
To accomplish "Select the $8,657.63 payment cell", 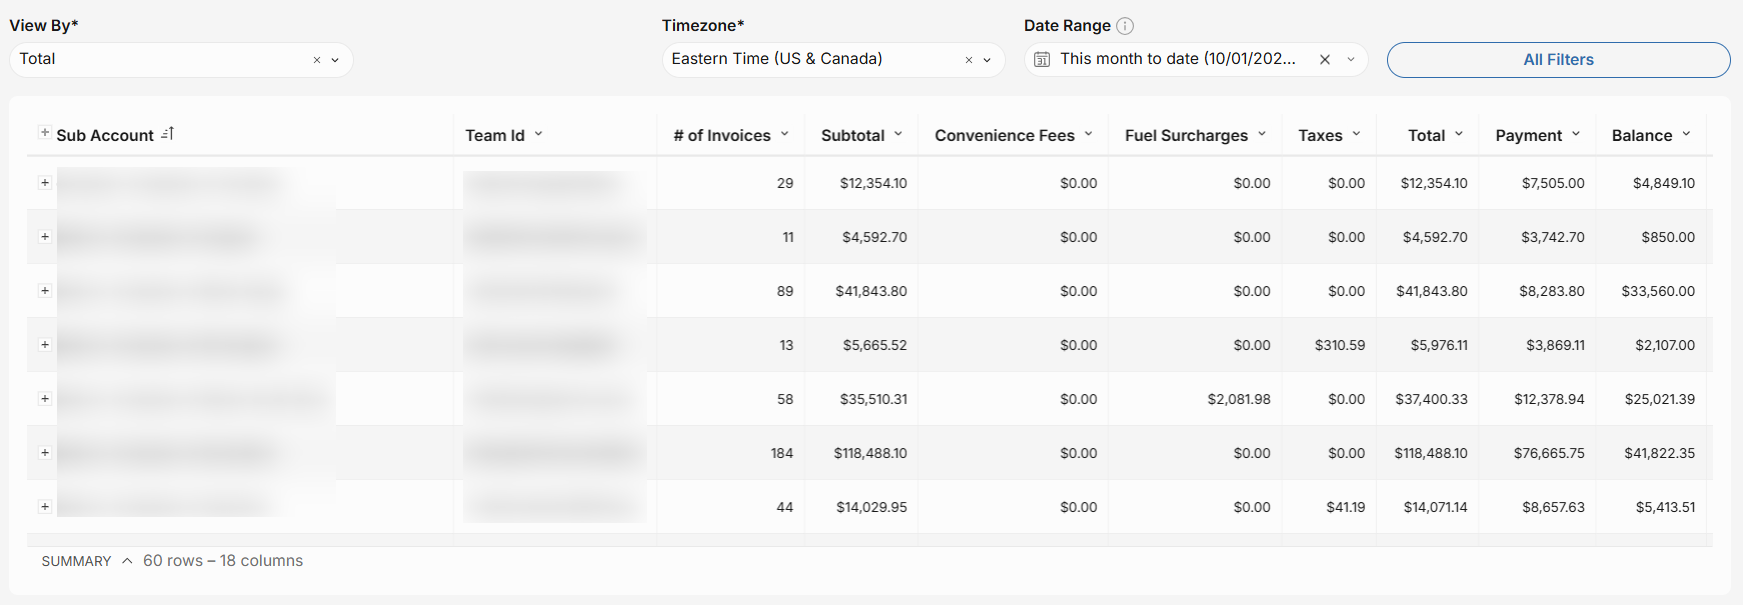I will [1554, 508].
